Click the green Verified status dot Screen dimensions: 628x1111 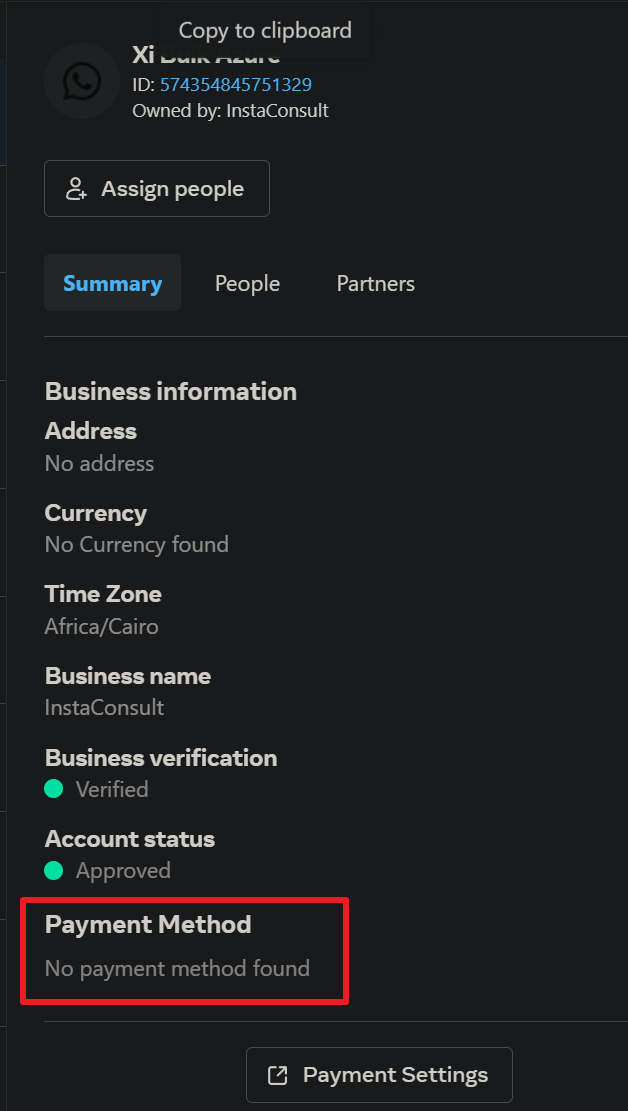[x=54, y=789]
